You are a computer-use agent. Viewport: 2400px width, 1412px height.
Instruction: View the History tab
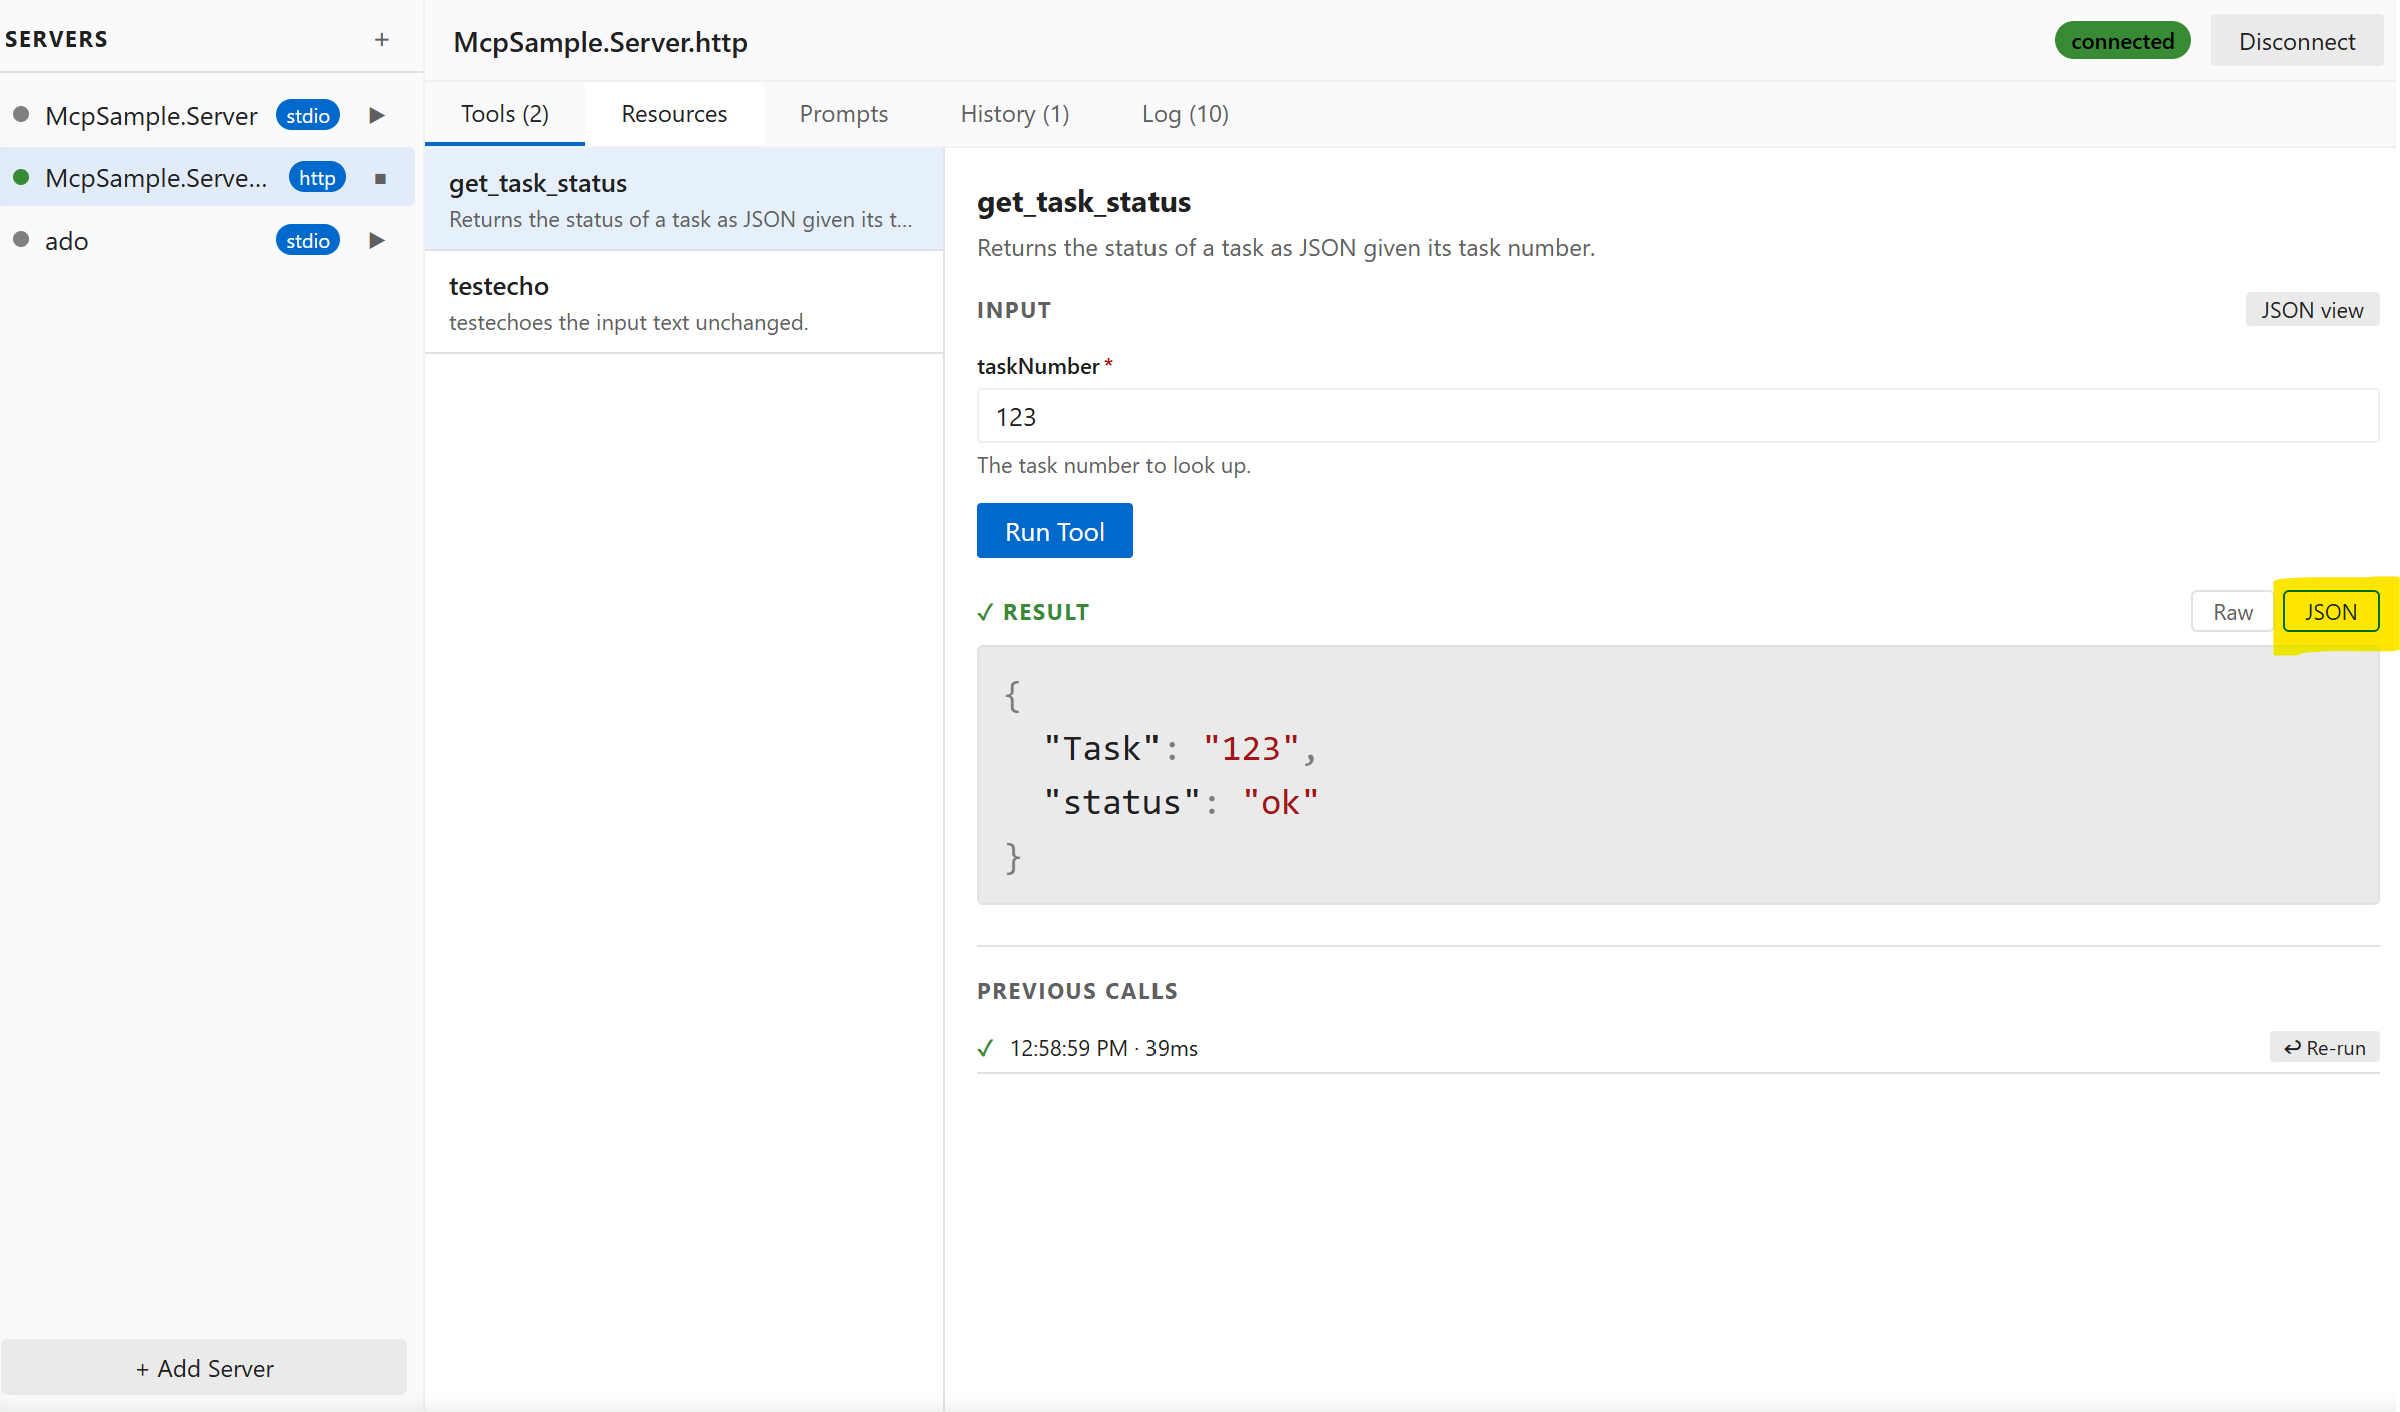coord(1014,113)
